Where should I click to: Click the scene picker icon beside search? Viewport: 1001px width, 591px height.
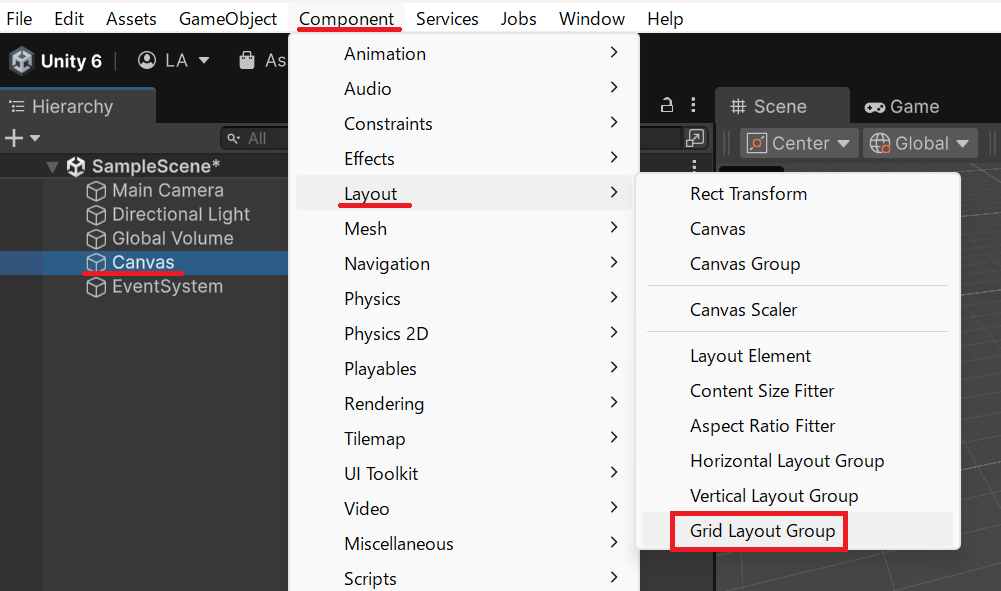click(x=695, y=139)
